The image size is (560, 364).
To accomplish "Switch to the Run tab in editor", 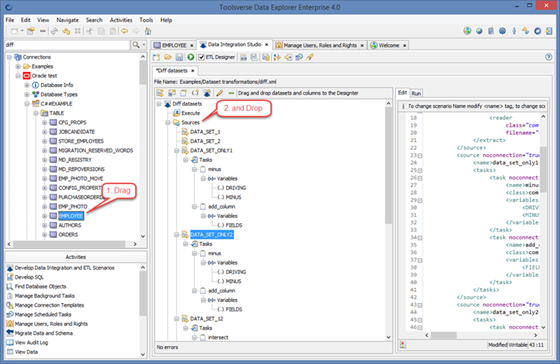I will click(x=416, y=93).
